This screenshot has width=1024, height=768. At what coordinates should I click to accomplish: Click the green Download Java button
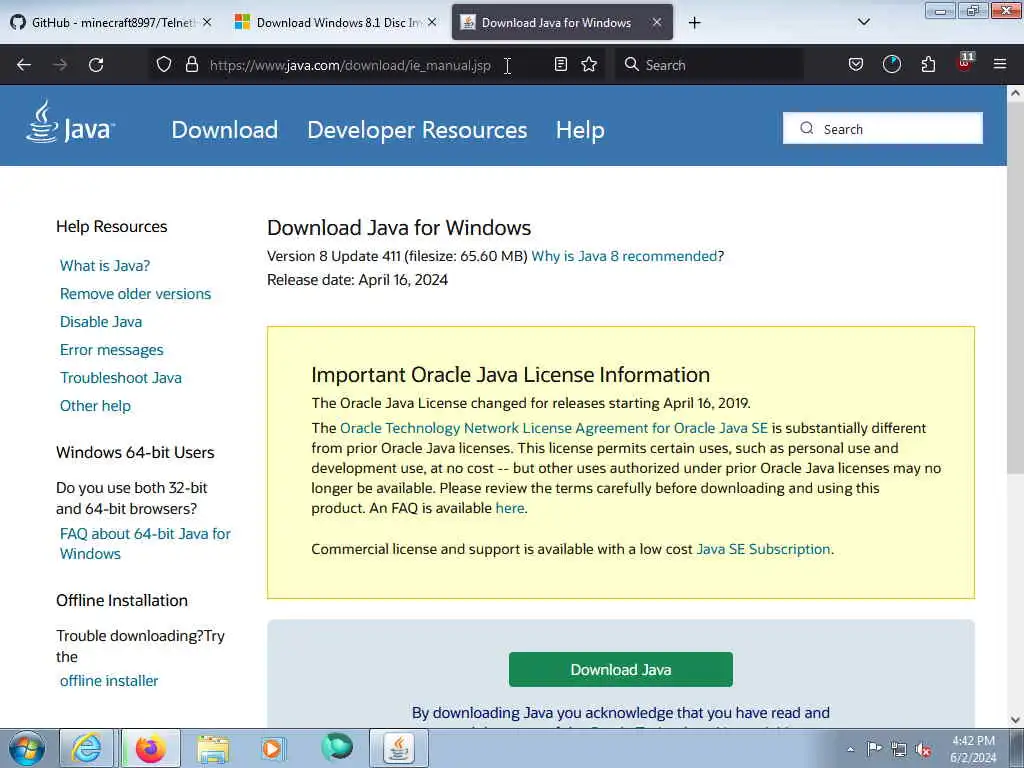coord(620,669)
